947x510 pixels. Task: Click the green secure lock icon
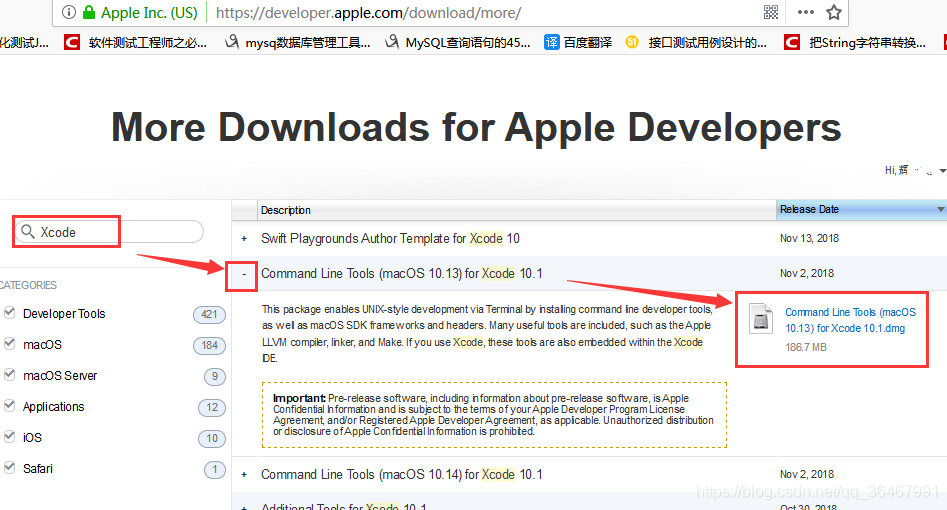[89, 12]
